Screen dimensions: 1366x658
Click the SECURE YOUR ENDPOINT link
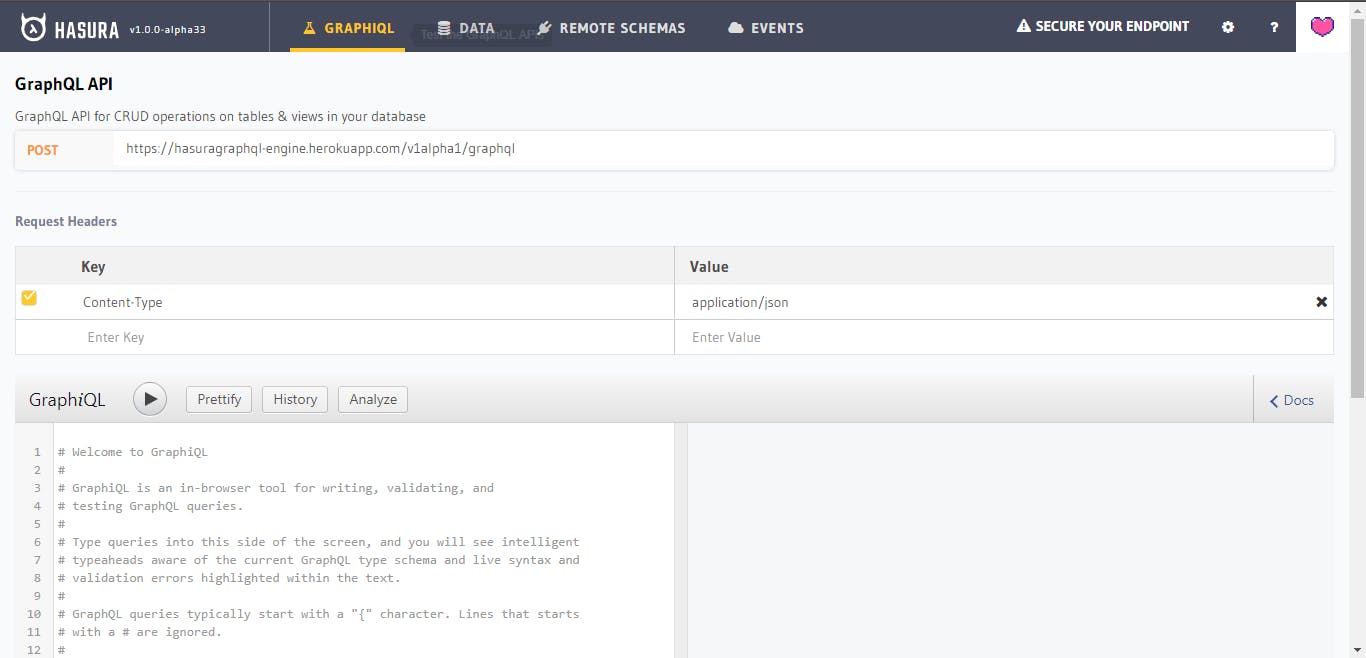click(1110, 26)
